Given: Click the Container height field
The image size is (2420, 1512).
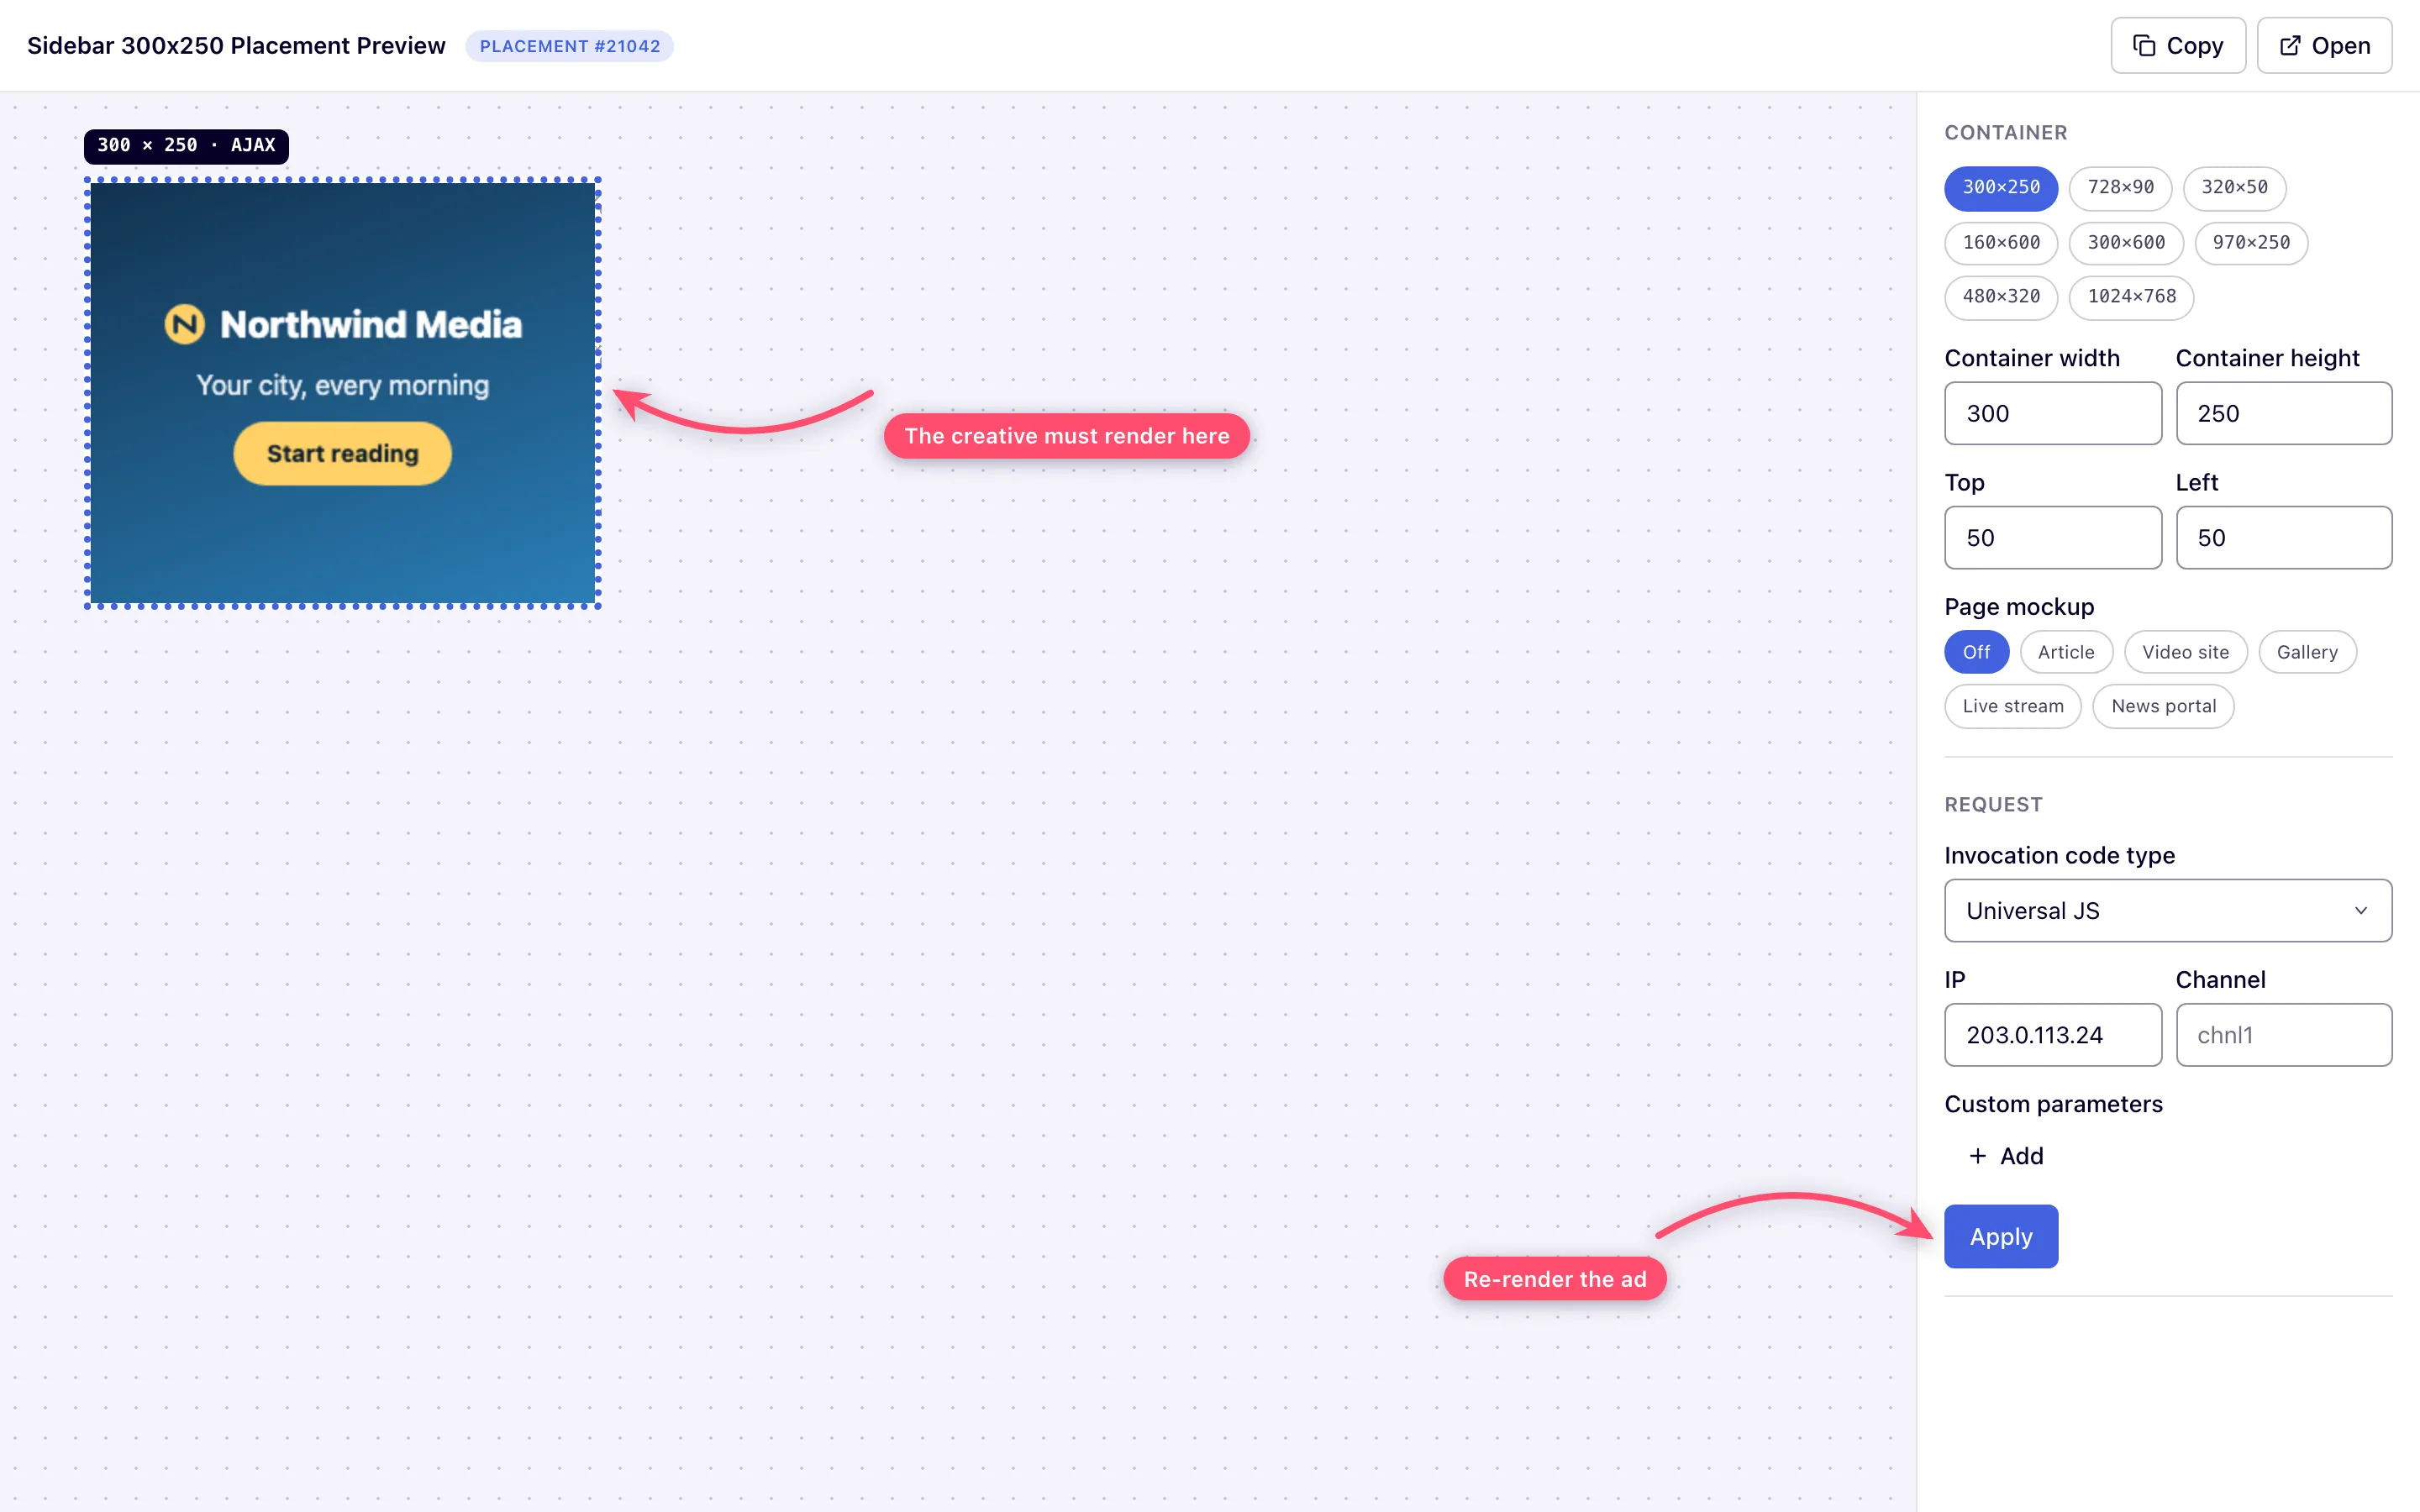Looking at the screenshot, I should click(x=2283, y=413).
